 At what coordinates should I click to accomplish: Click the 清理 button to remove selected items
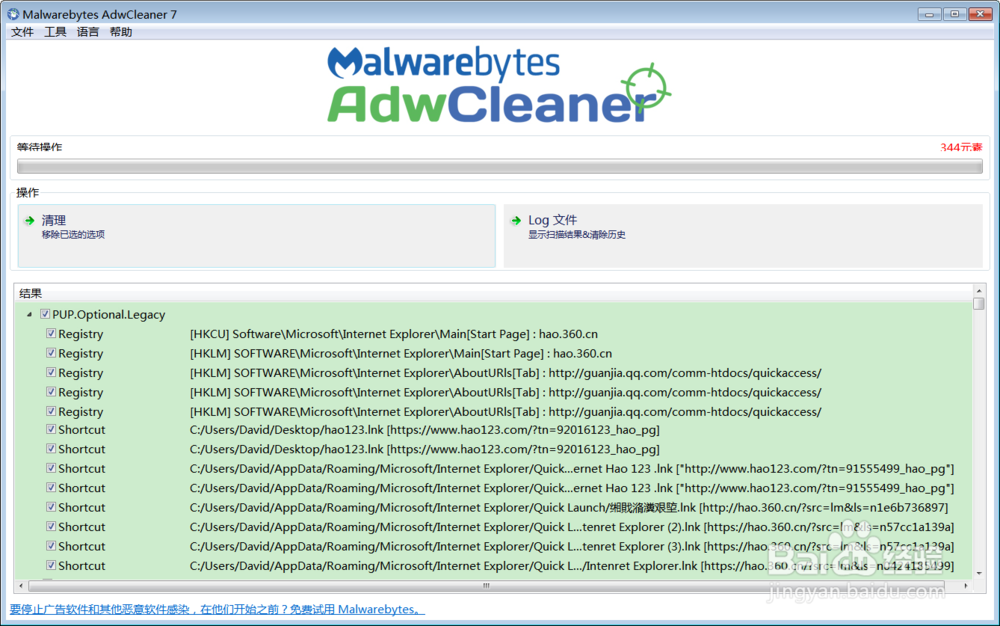256,236
